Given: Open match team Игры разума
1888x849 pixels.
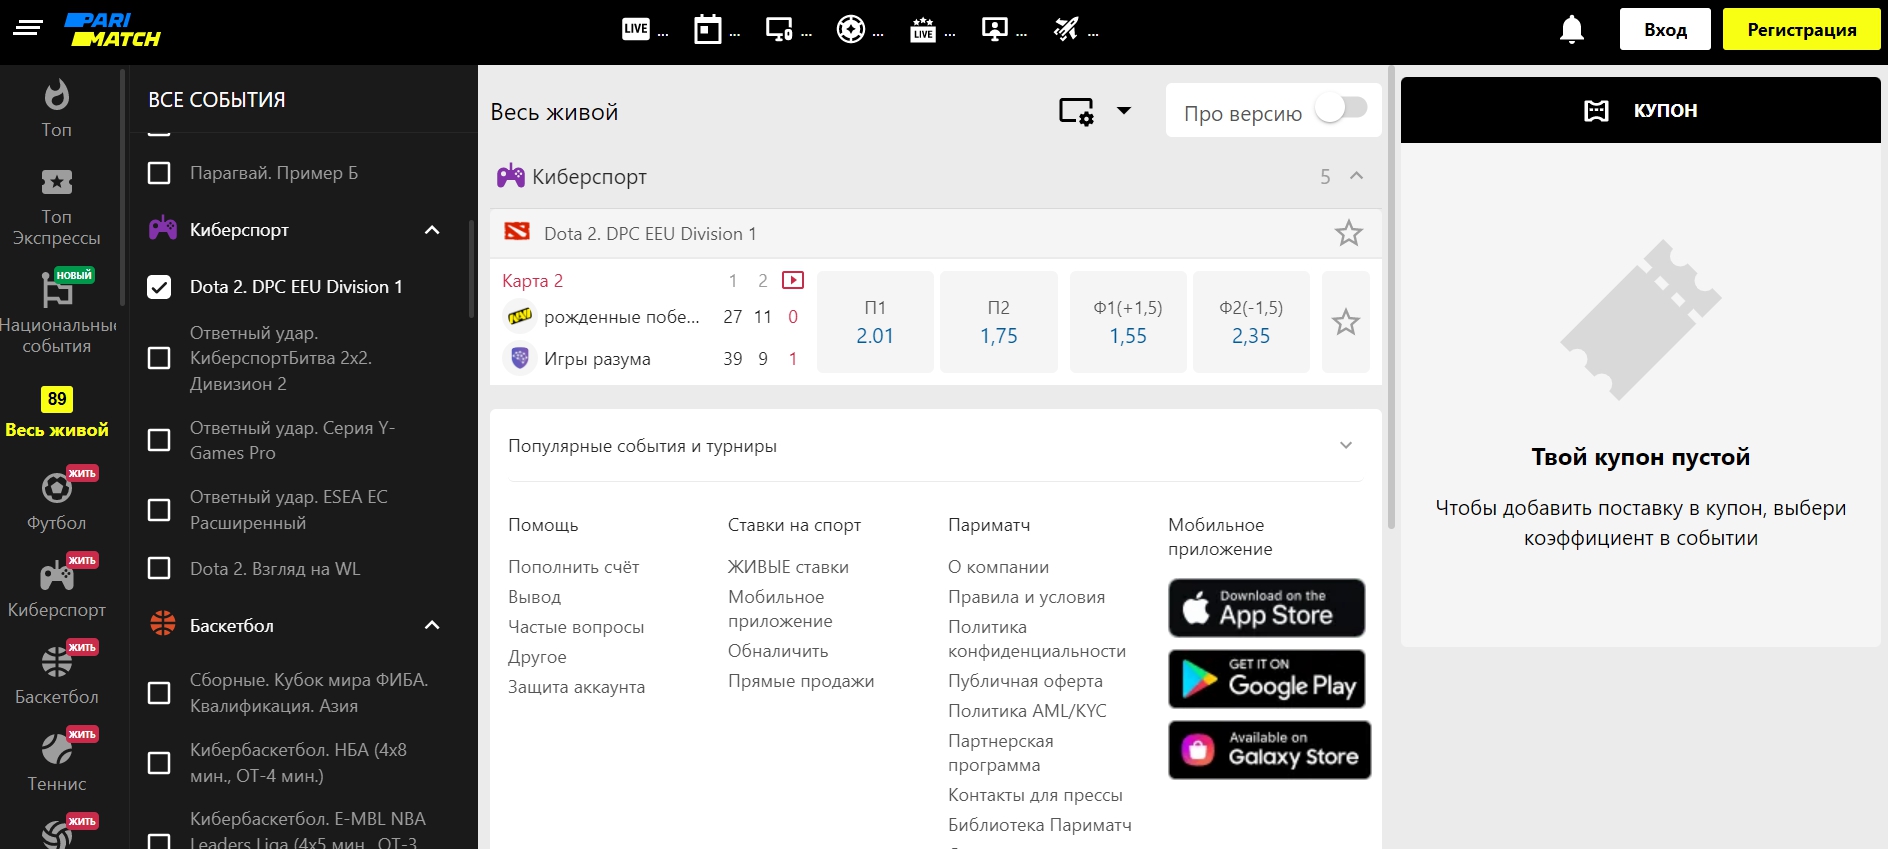Looking at the screenshot, I should (x=597, y=359).
